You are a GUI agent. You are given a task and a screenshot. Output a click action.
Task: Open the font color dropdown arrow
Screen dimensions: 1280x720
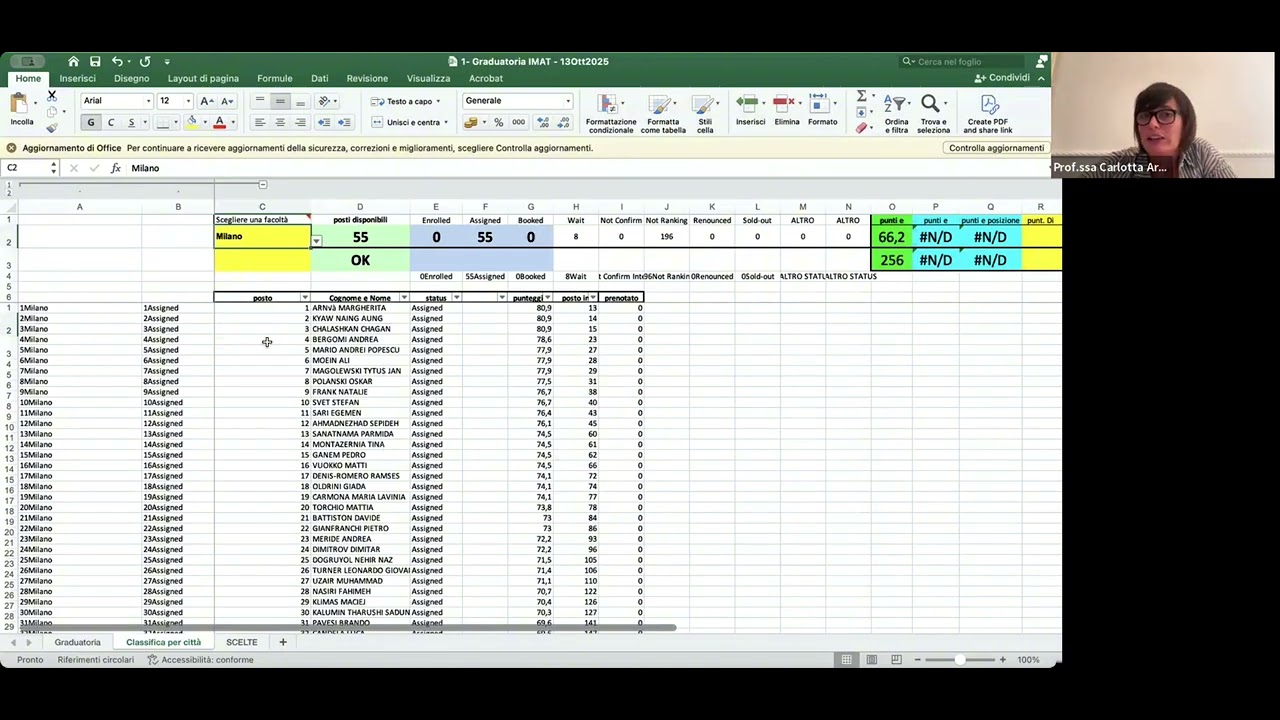[233, 122]
